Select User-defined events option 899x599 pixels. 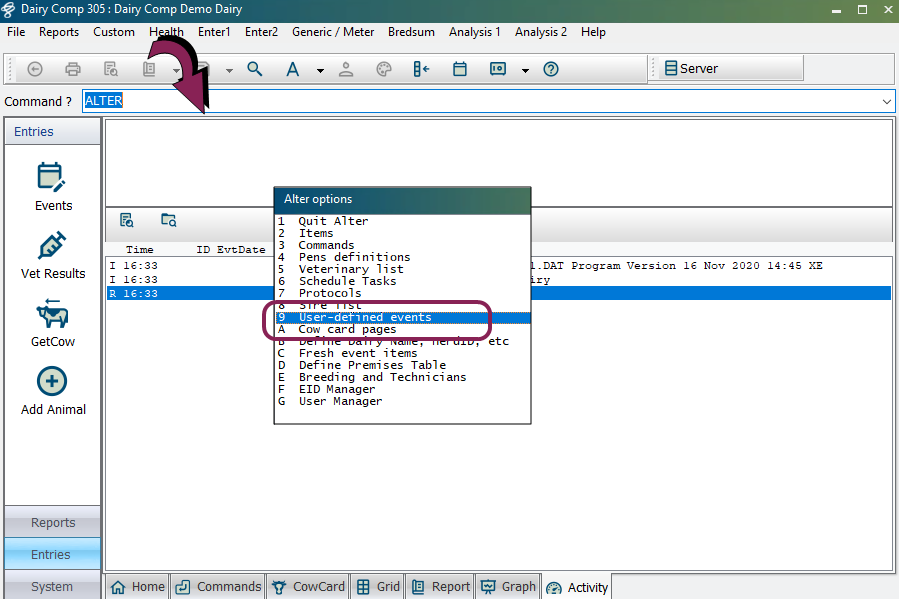[402, 317]
